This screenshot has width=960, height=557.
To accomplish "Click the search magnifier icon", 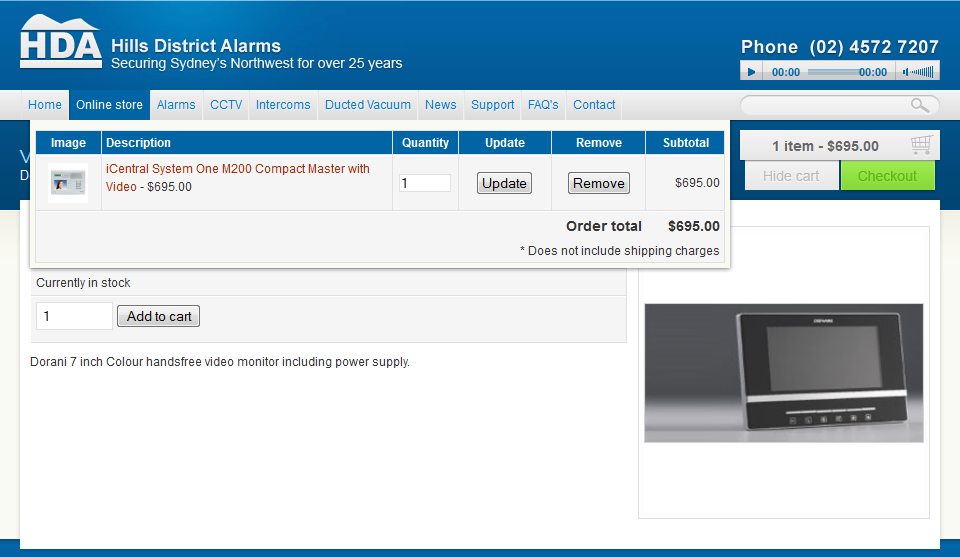I will tap(920, 105).
